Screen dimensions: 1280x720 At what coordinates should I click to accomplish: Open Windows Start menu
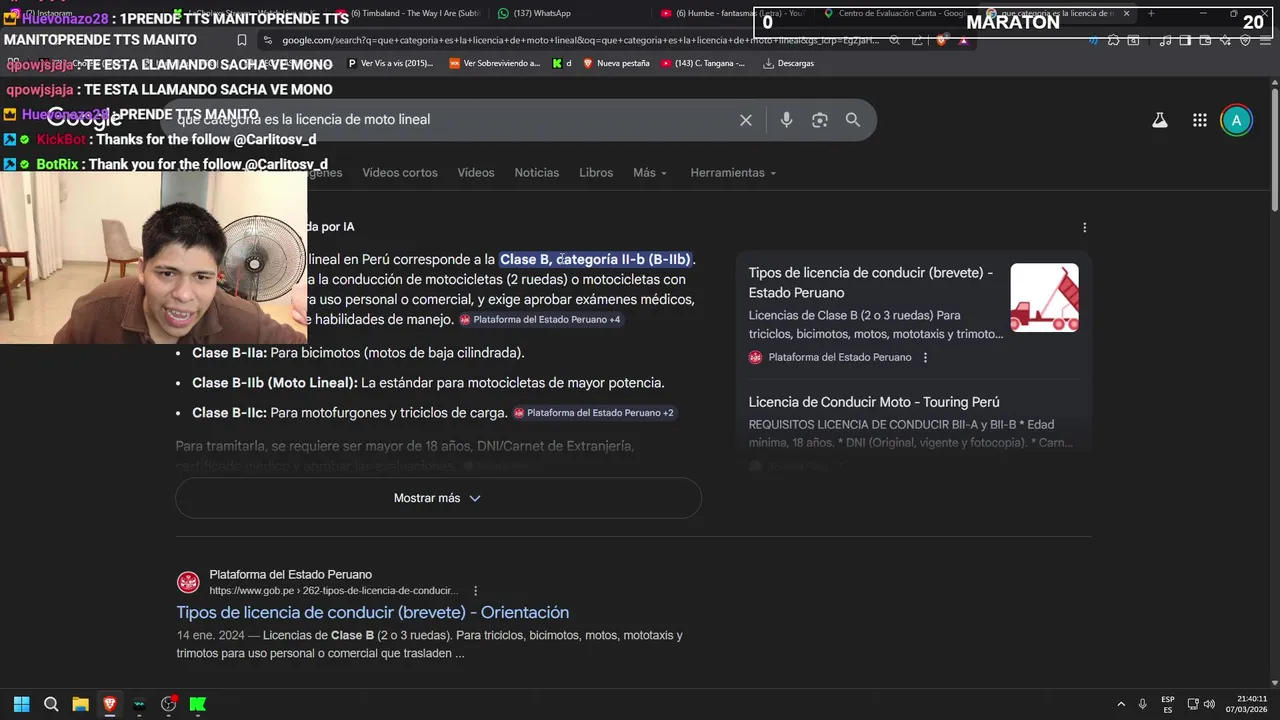pyautogui.click(x=21, y=704)
